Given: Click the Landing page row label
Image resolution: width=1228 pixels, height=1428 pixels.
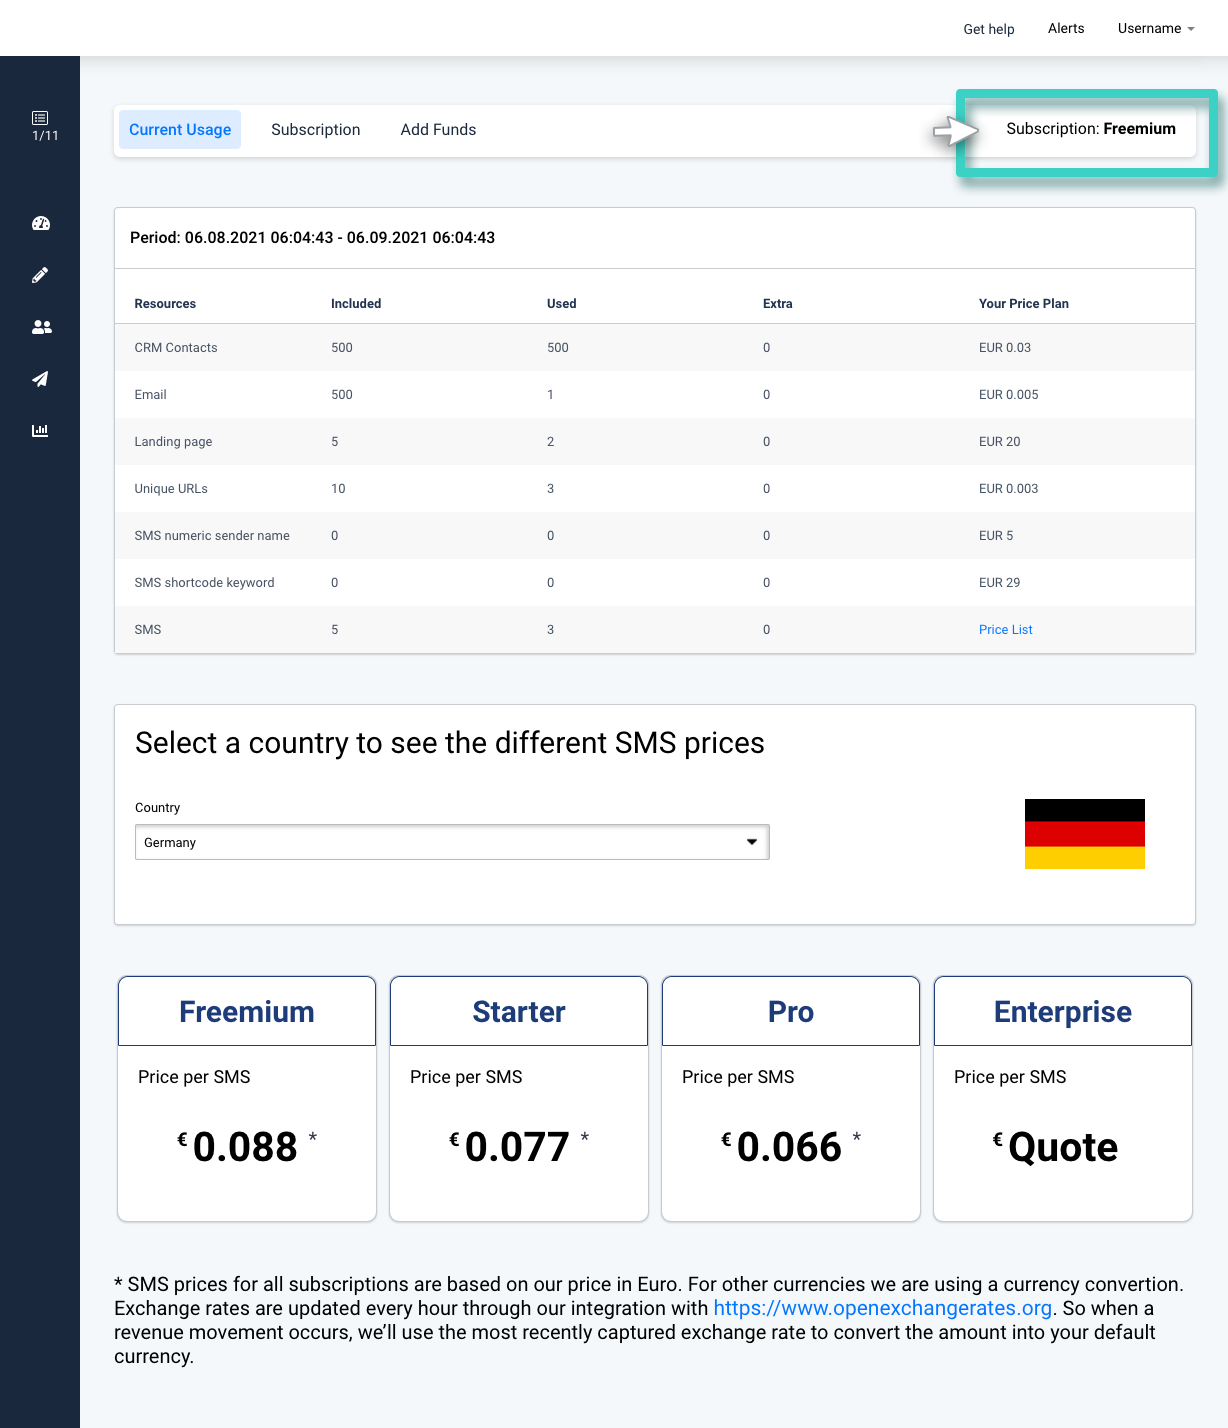Looking at the screenshot, I should pyautogui.click(x=173, y=442).
